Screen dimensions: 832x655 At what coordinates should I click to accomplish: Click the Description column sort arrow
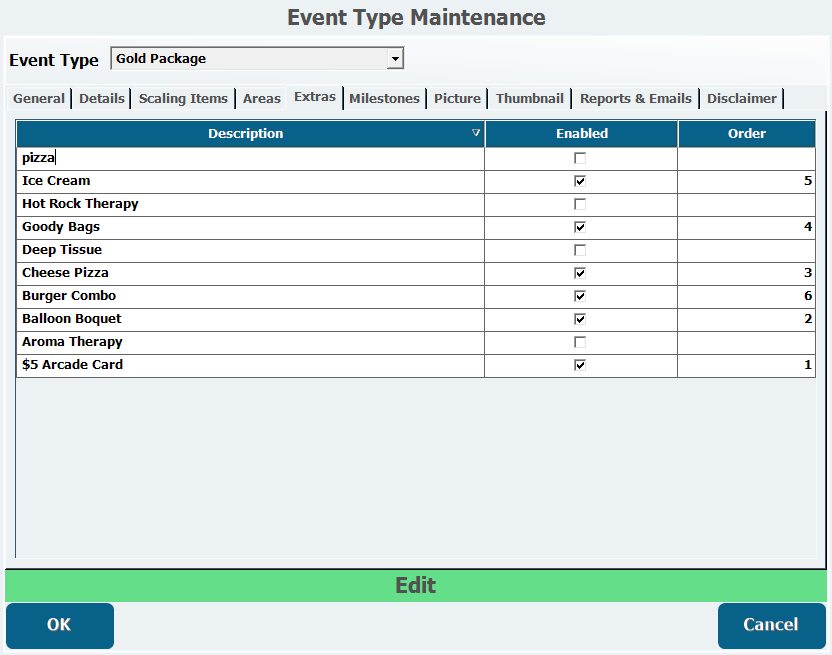[x=476, y=133]
